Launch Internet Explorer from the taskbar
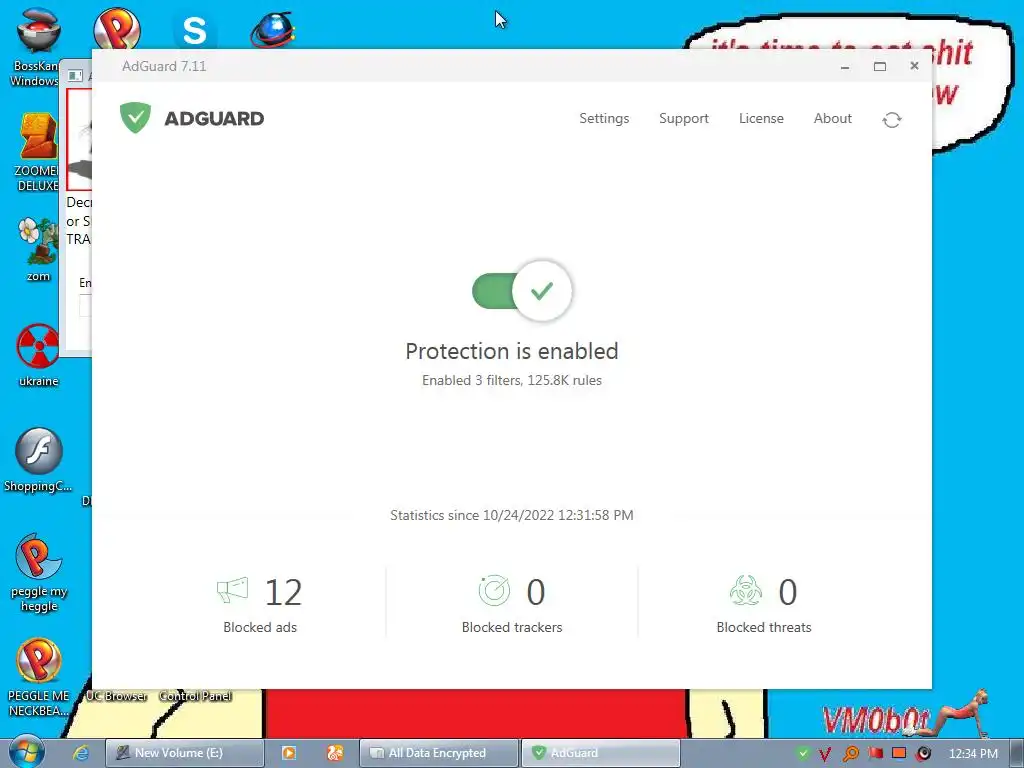The image size is (1024, 768). pyautogui.click(x=81, y=753)
